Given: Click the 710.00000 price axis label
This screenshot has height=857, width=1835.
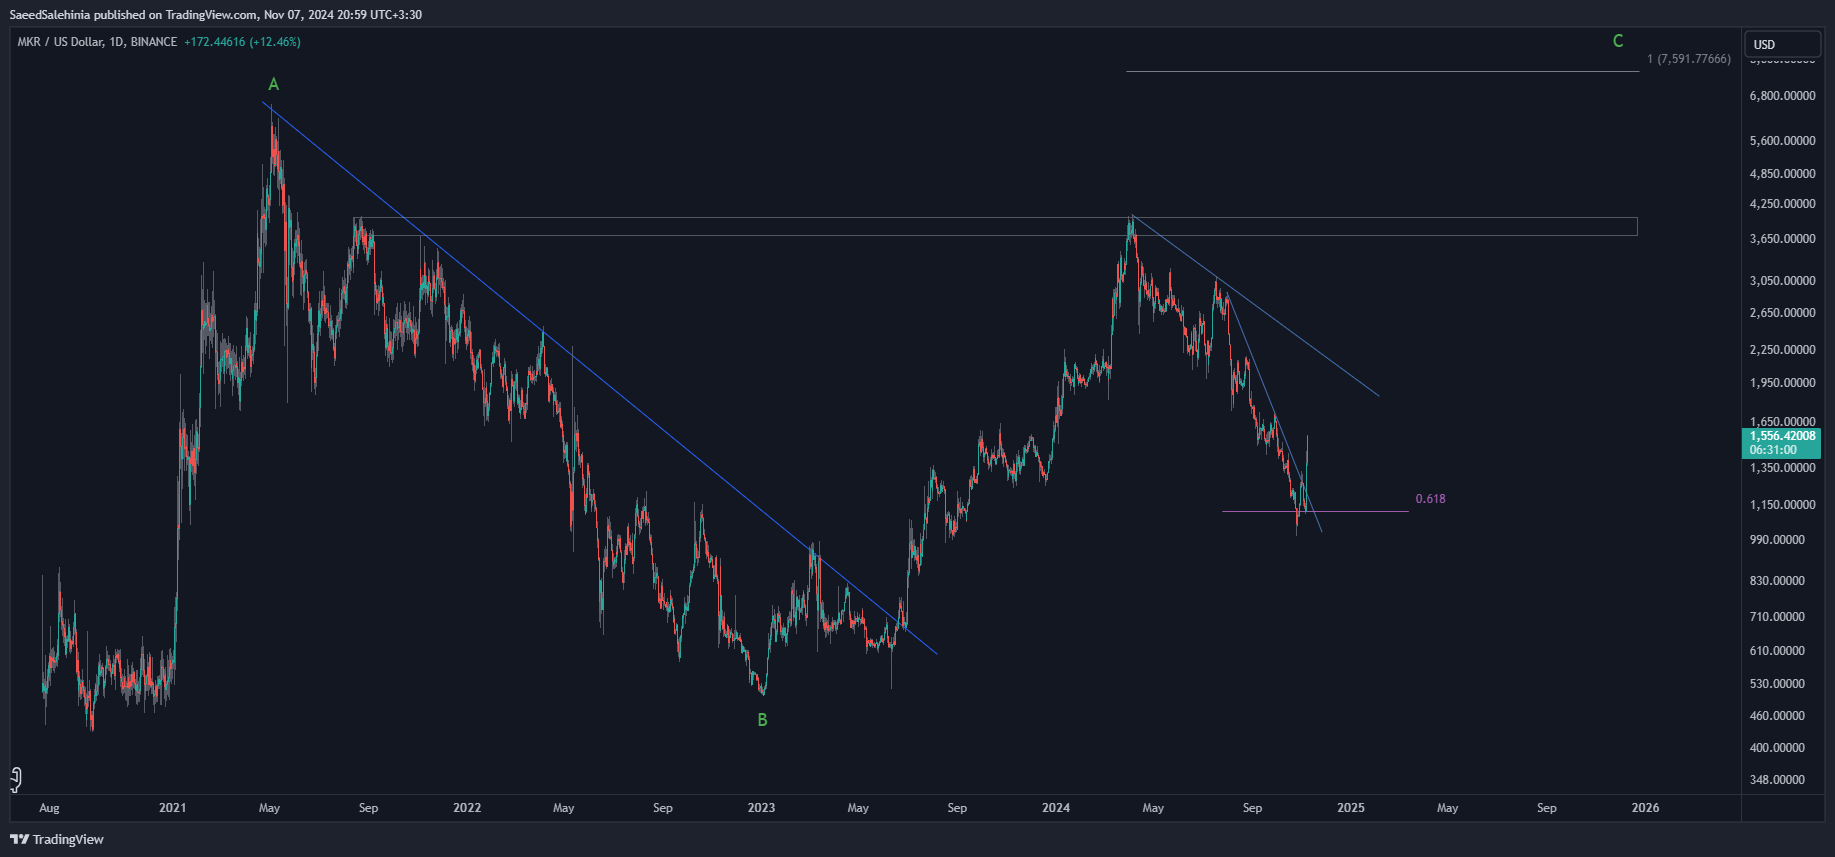Looking at the screenshot, I should tap(1777, 617).
